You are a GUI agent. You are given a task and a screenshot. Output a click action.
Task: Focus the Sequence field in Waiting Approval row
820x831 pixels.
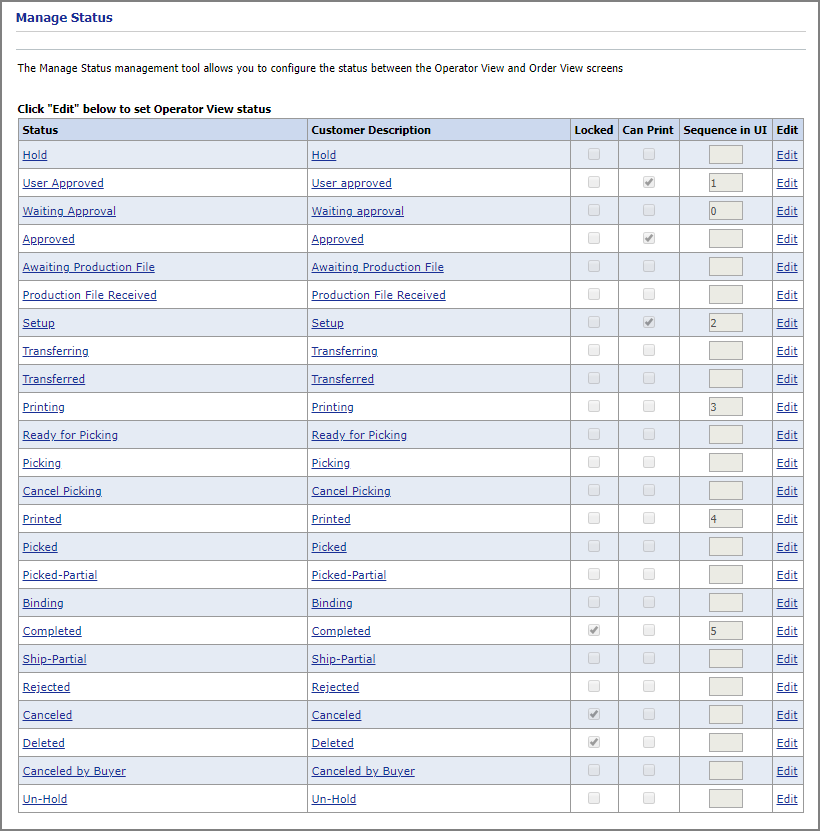(x=726, y=211)
